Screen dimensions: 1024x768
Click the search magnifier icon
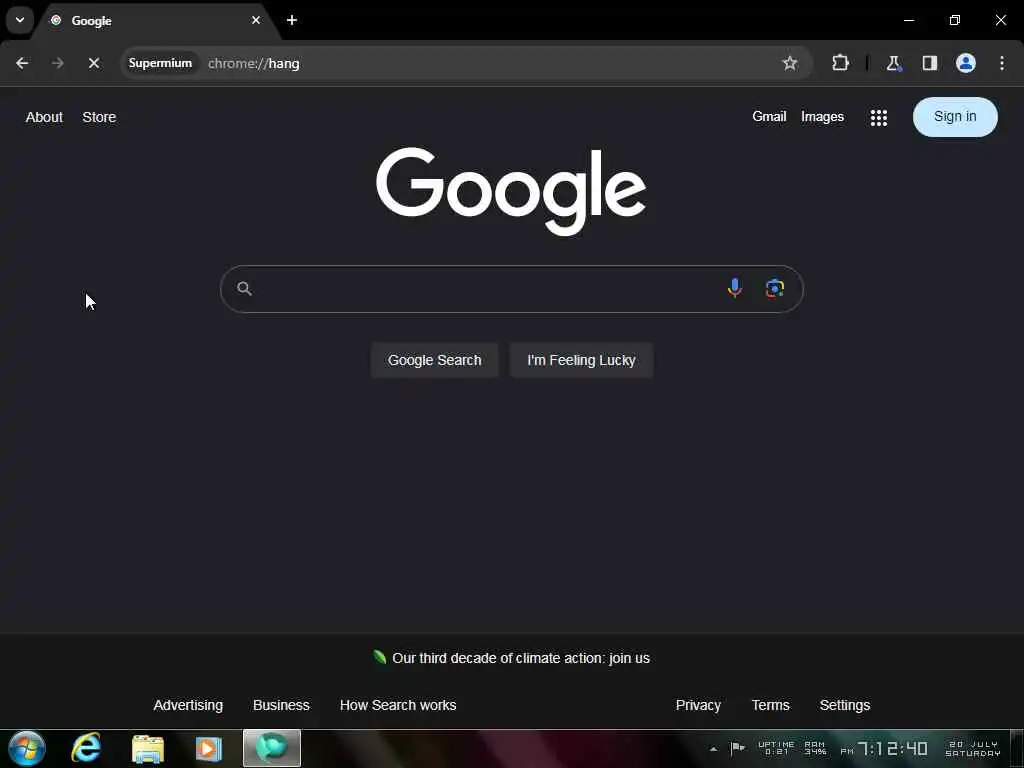[x=244, y=289]
